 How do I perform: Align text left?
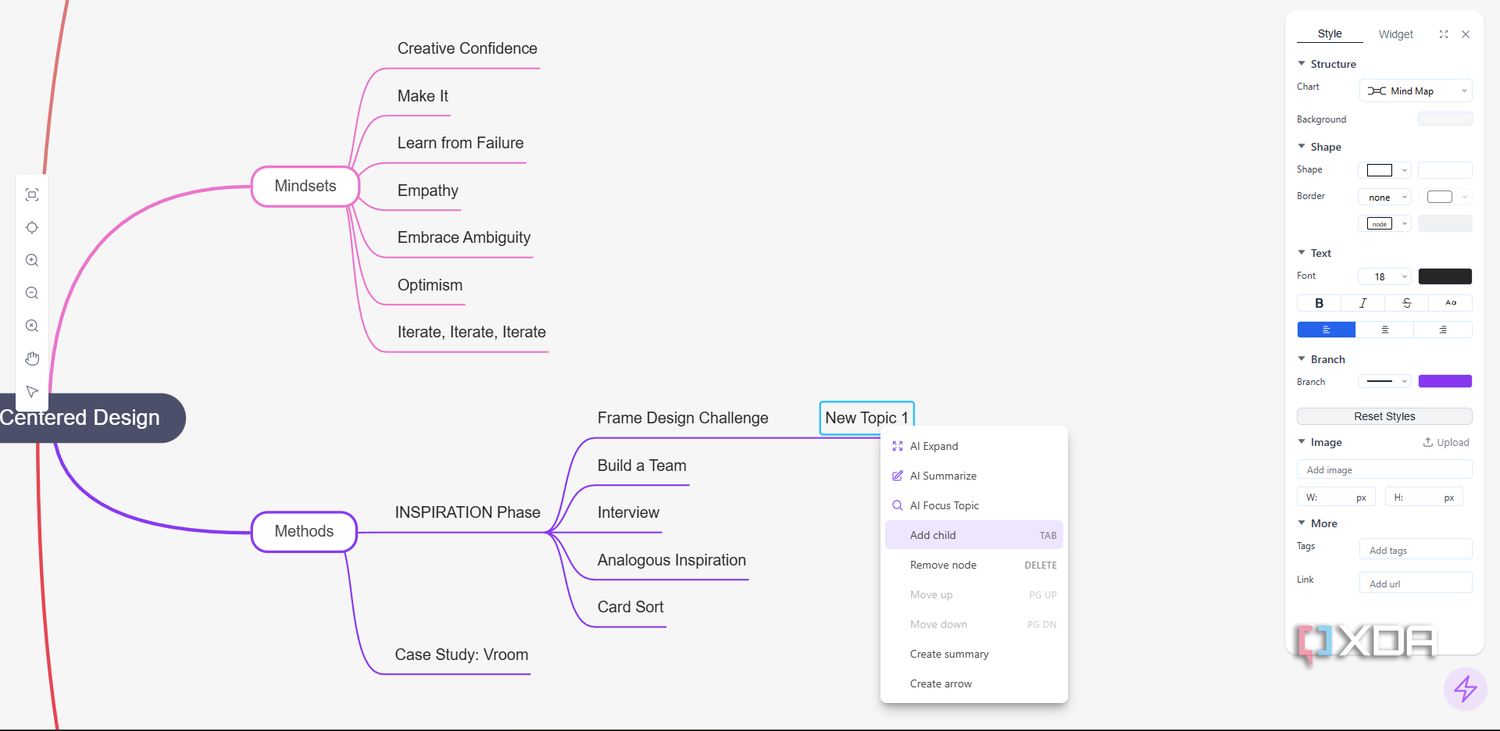pos(1326,330)
